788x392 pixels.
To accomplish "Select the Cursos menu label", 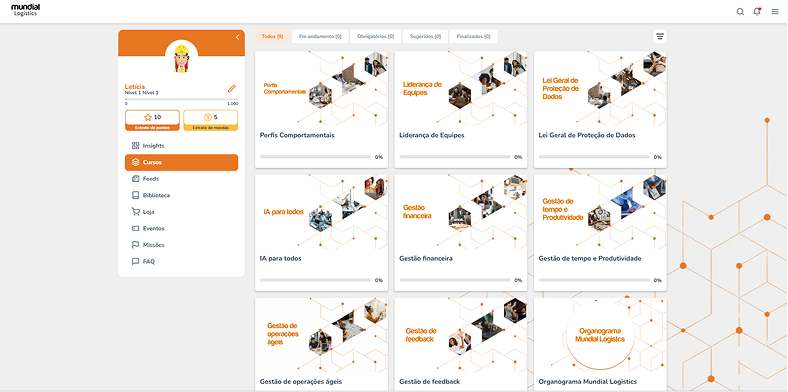I will [x=152, y=162].
